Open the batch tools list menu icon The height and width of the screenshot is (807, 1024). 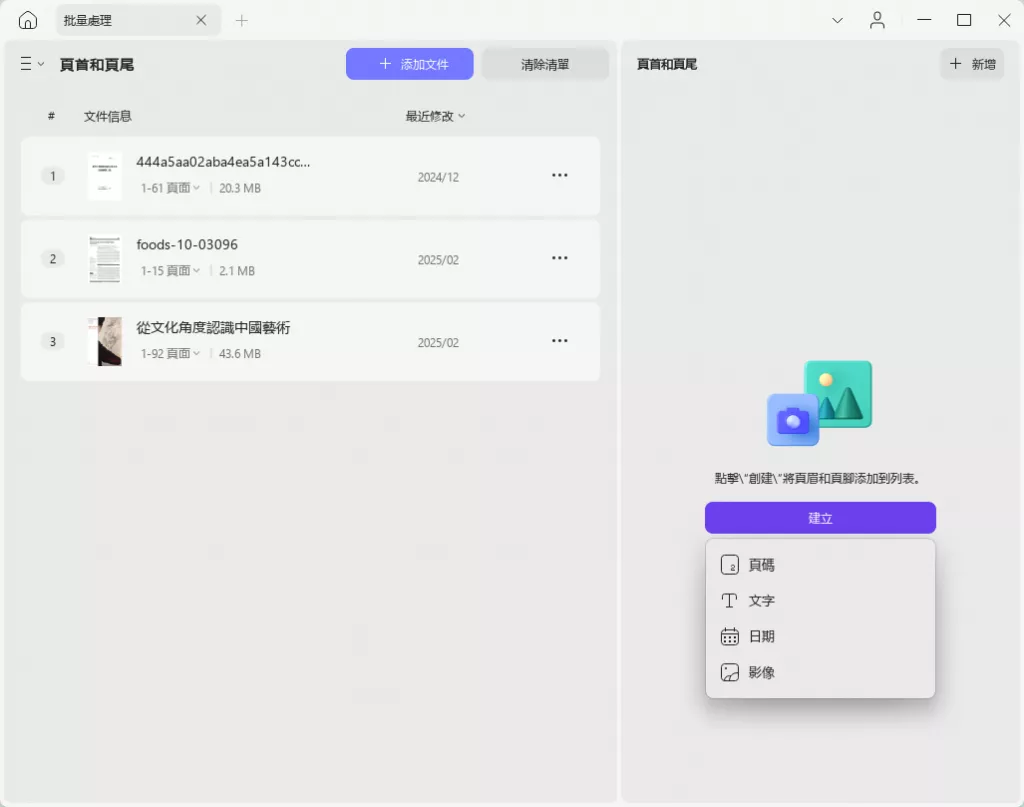coord(31,63)
